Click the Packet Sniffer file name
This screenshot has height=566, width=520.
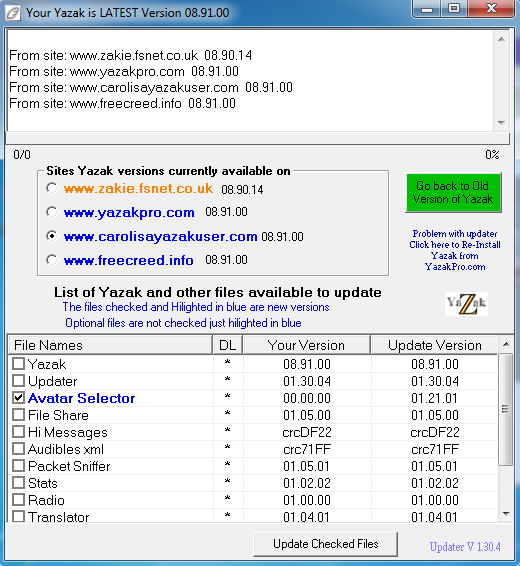(x=69, y=466)
